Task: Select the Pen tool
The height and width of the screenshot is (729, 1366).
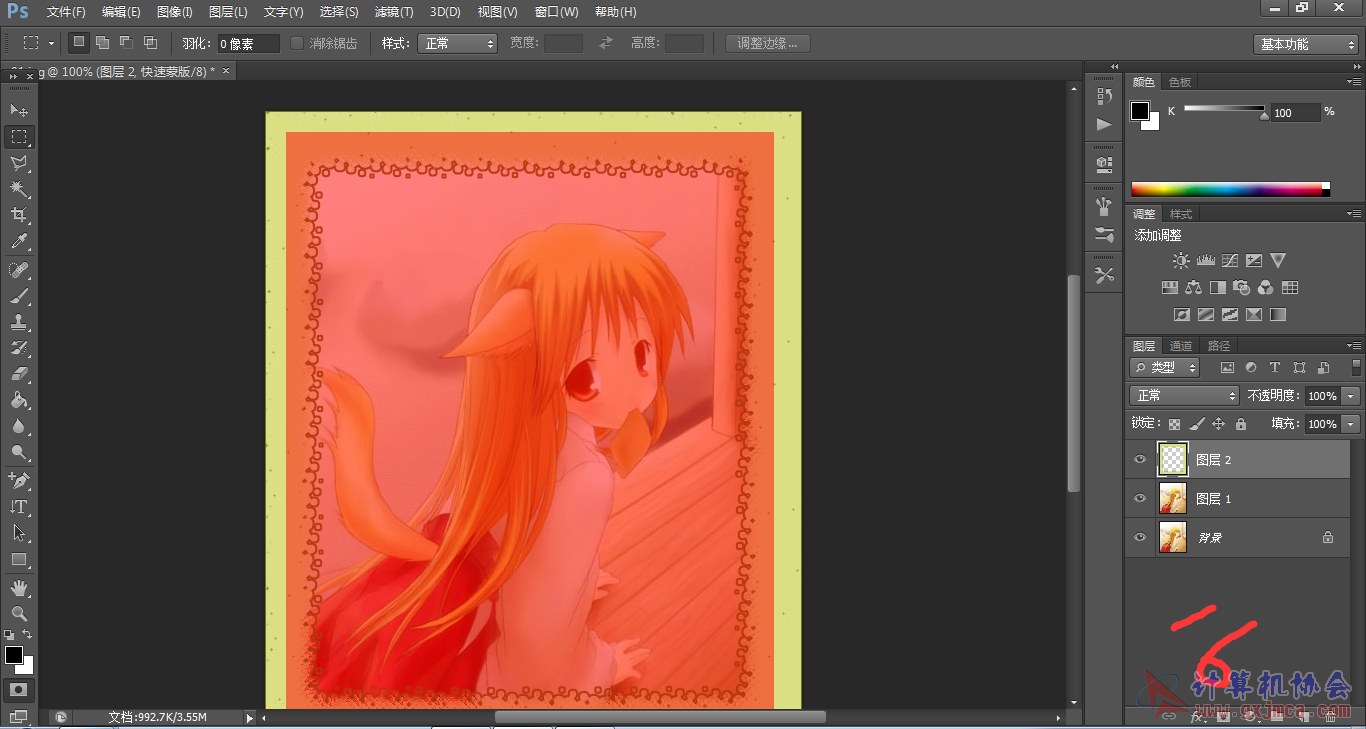Action: (19, 481)
